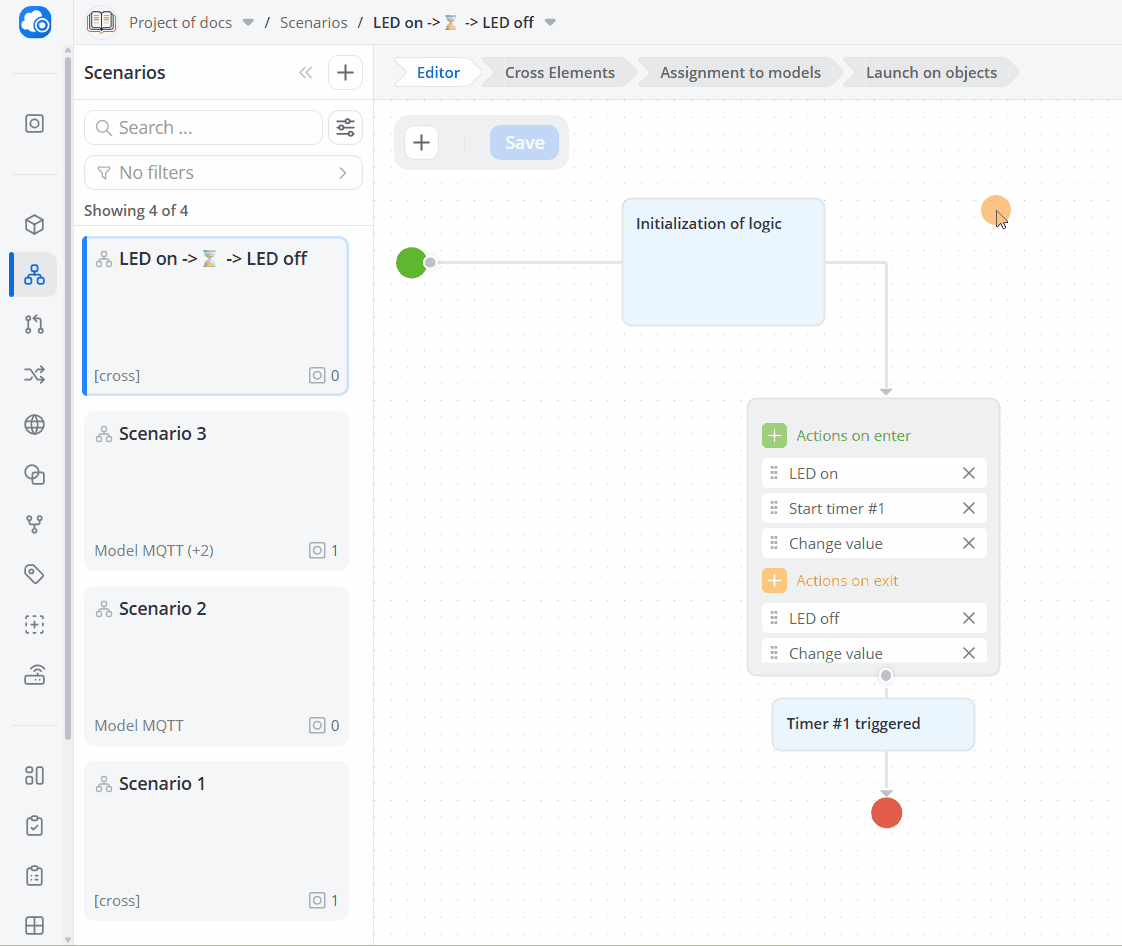
Task: Expand the No filters selector
Action: click(223, 172)
